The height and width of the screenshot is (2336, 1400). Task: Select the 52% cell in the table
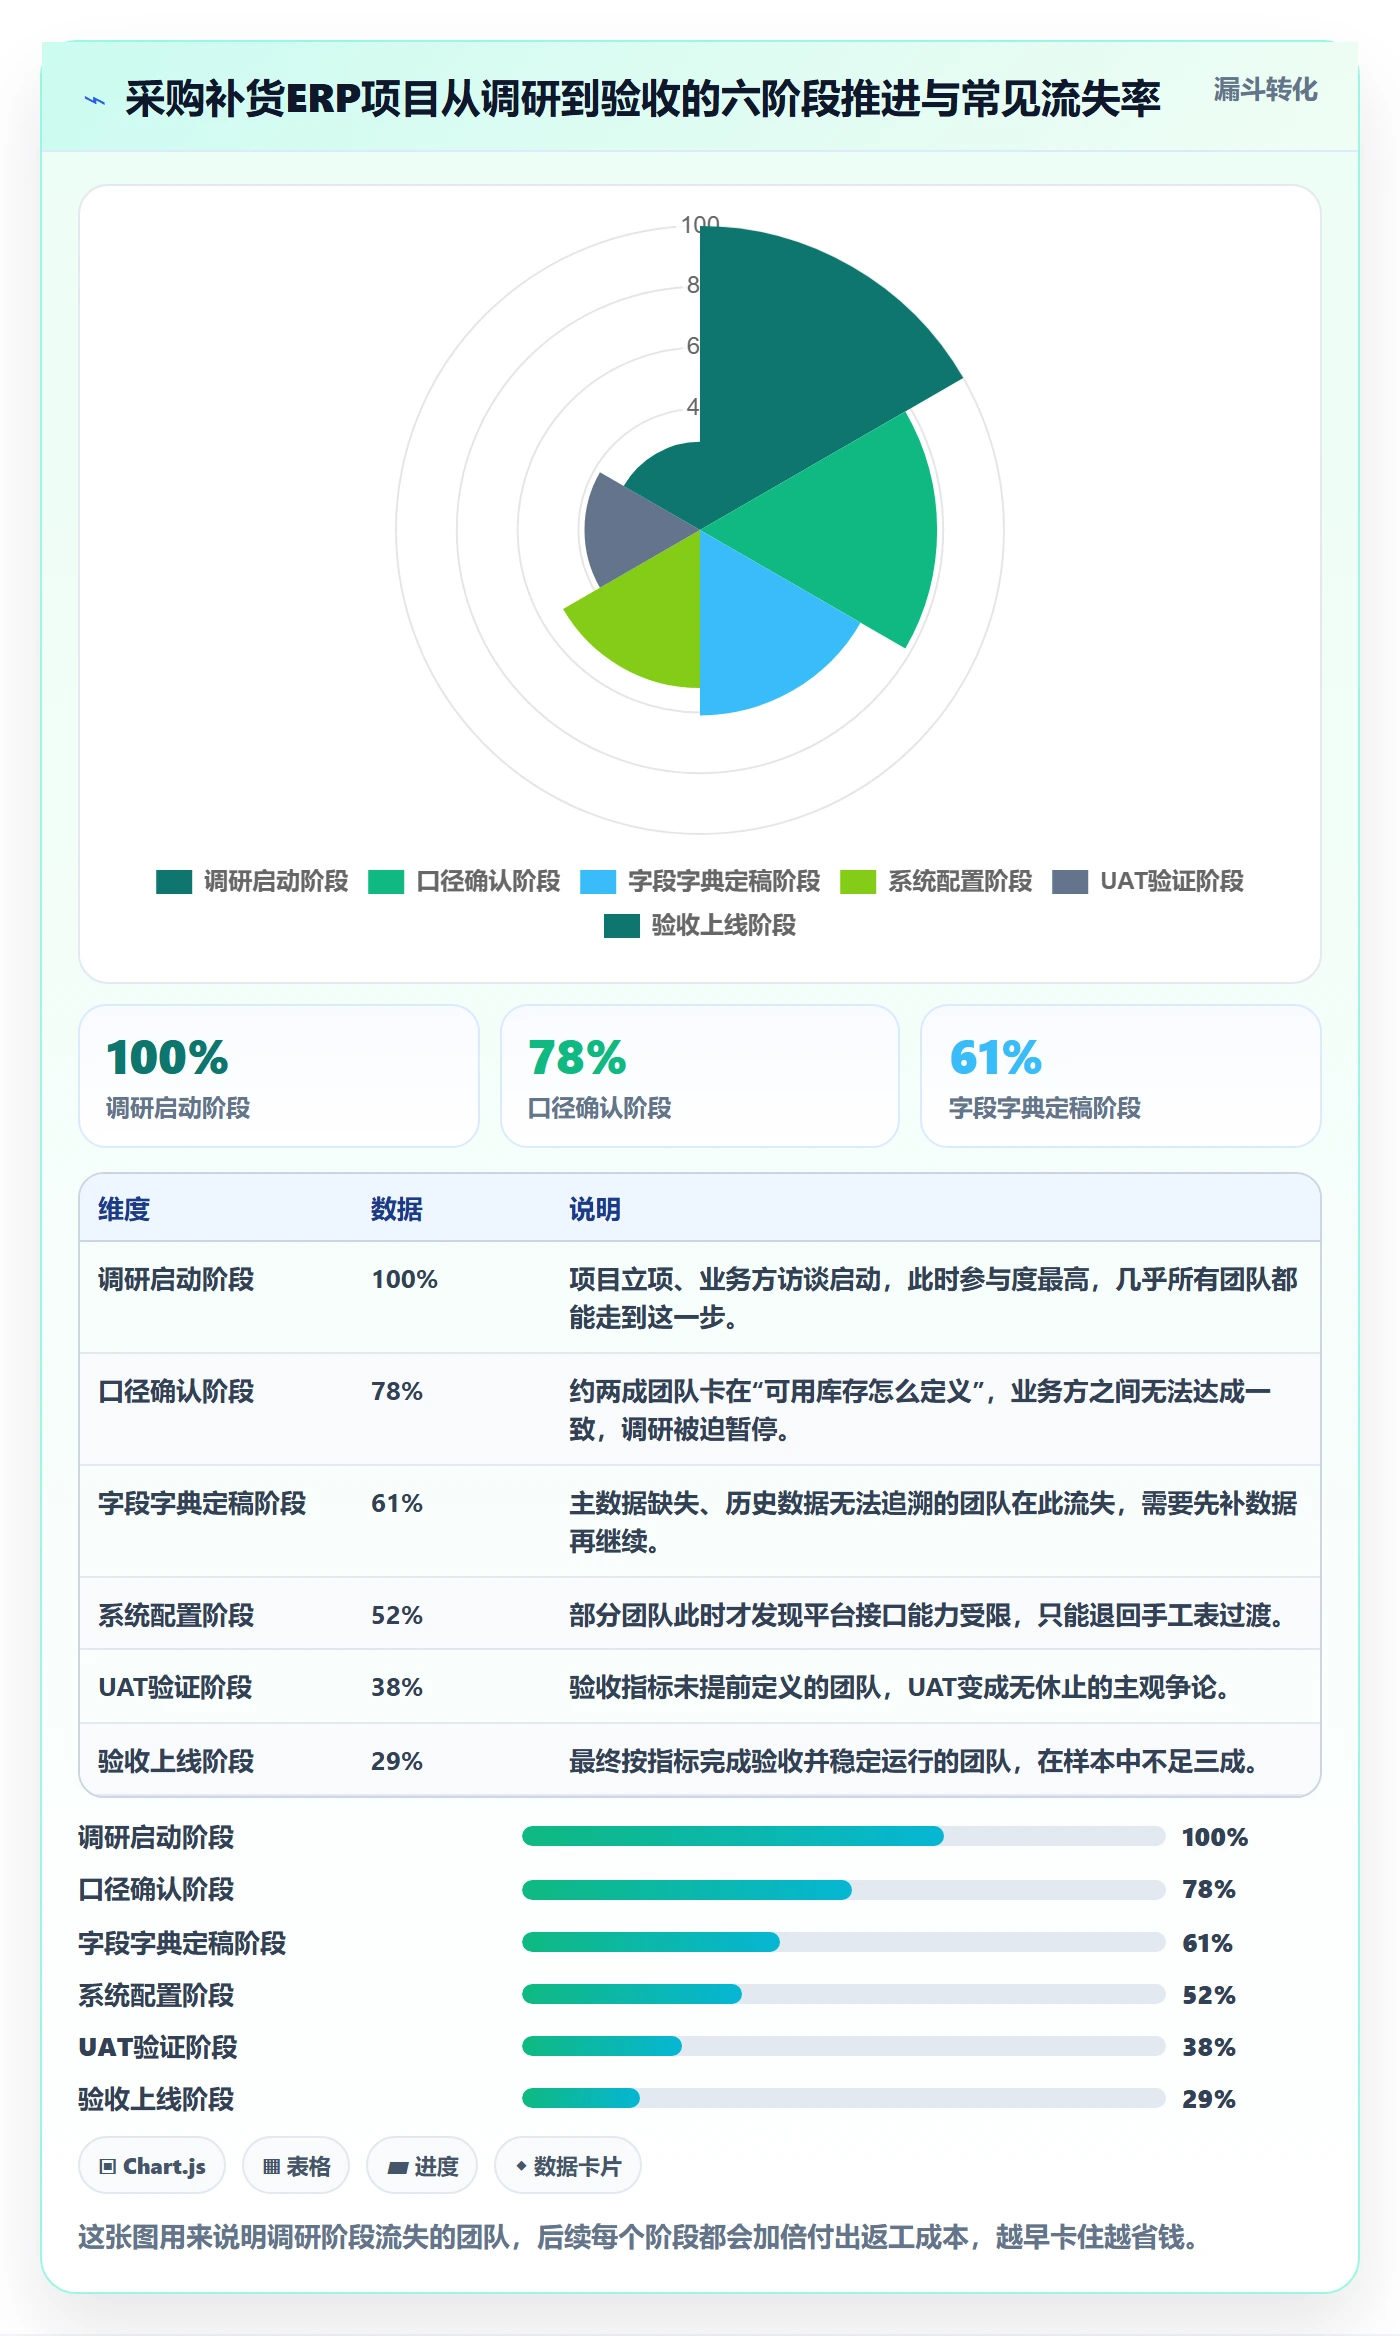click(x=397, y=1616)
